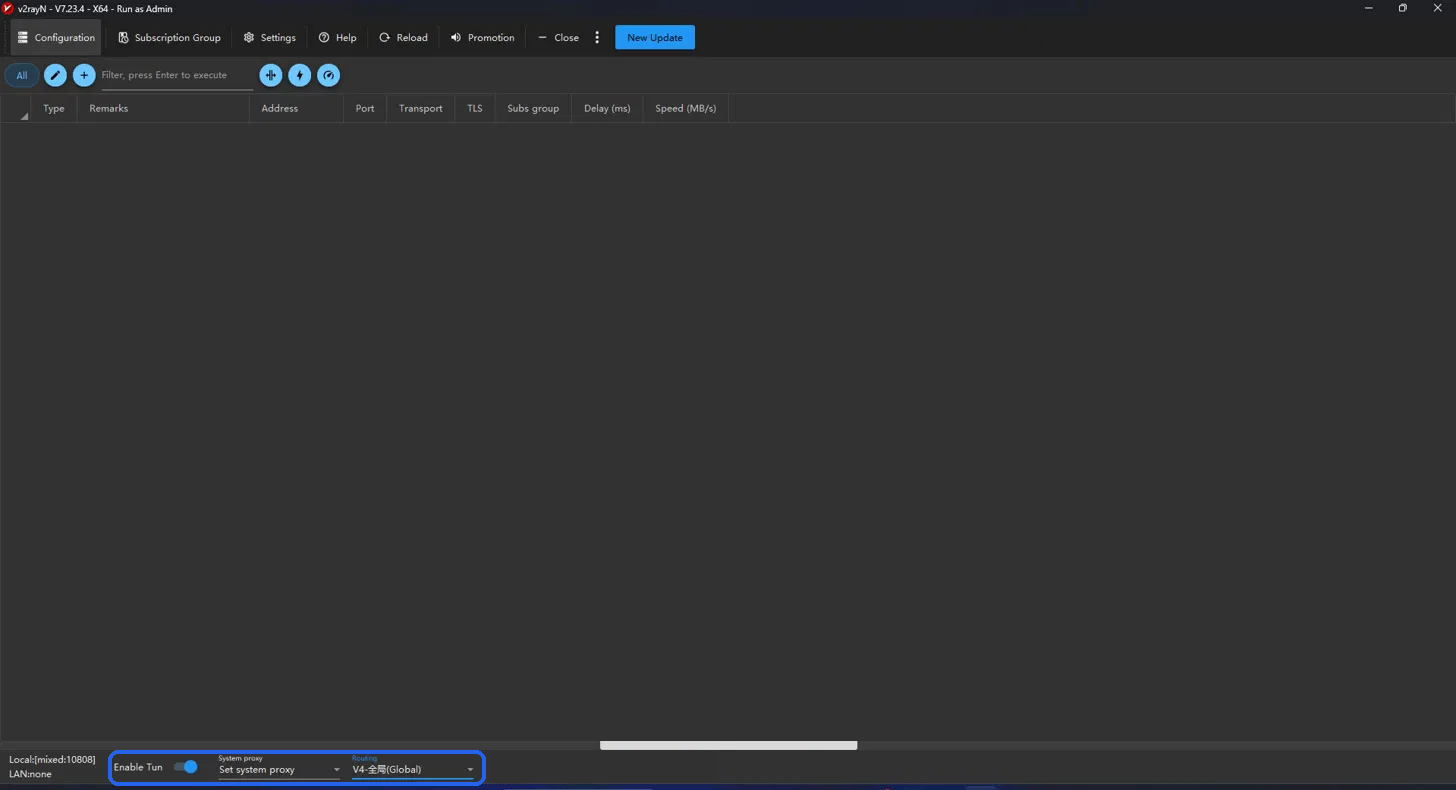Open the Subscription Group menu
This screenshot has height=790, width=1456.
(169, 37)
